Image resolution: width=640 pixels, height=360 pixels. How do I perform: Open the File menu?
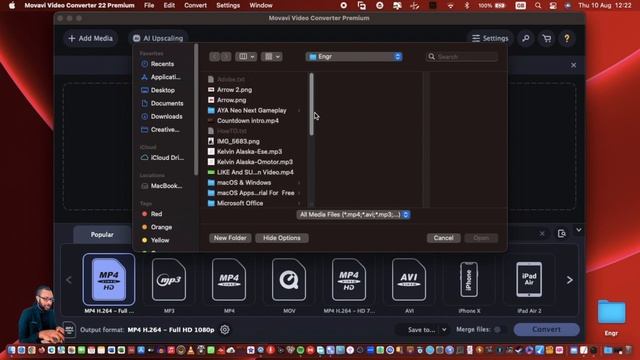click(x=149, y=5)
